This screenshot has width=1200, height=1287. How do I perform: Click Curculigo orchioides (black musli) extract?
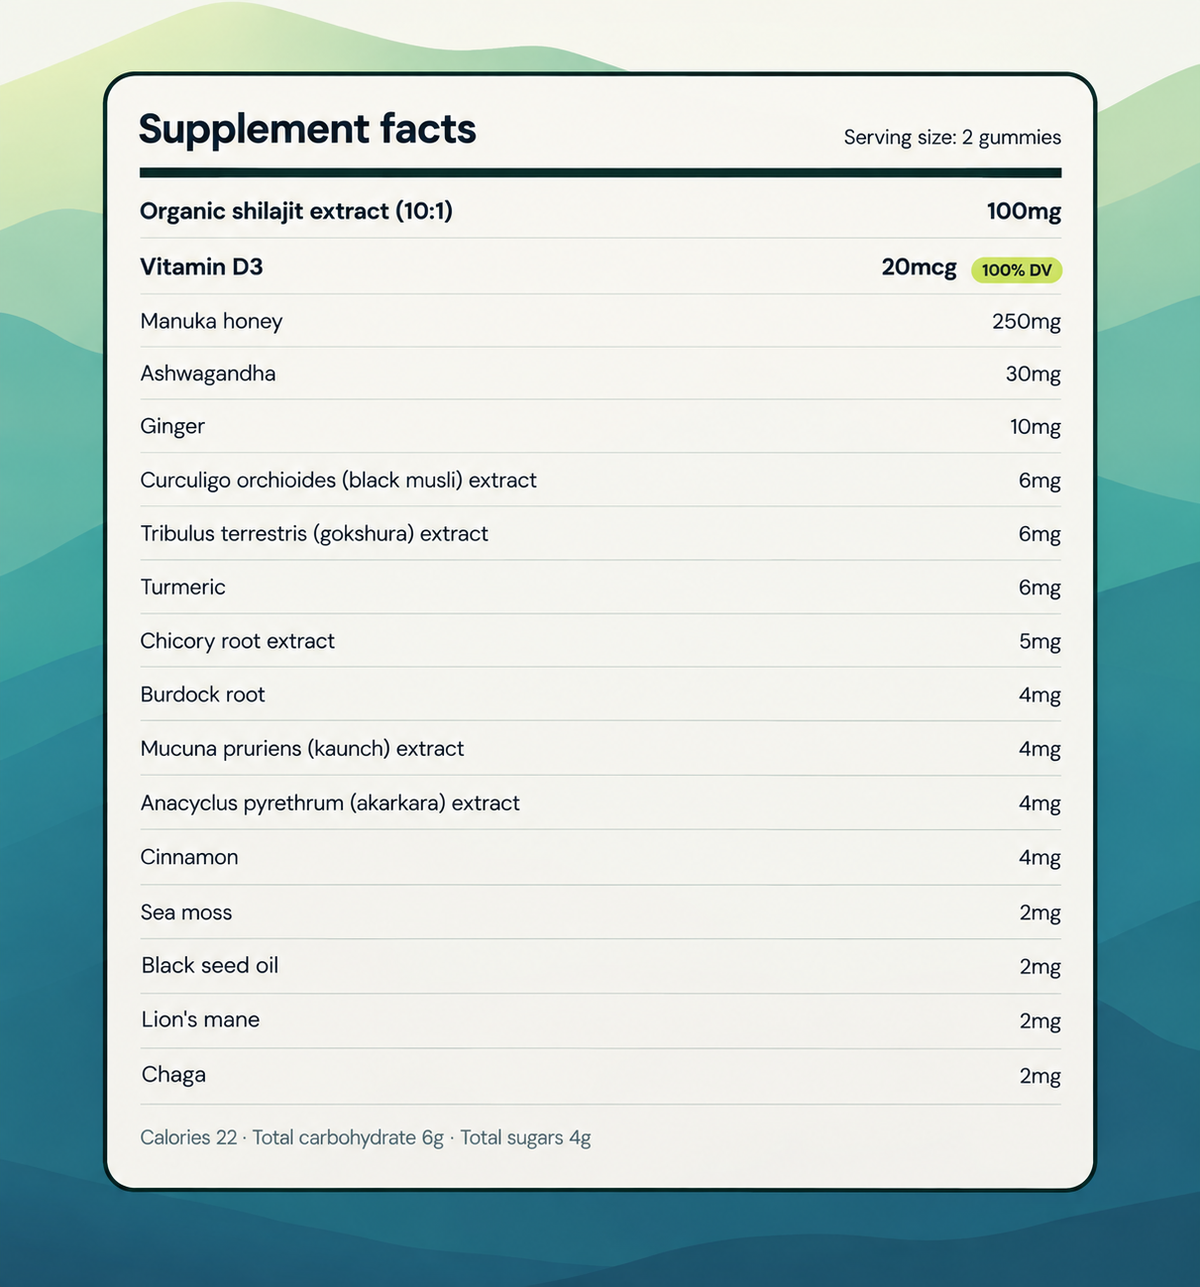pyautogui.click(x=338, y=480)
